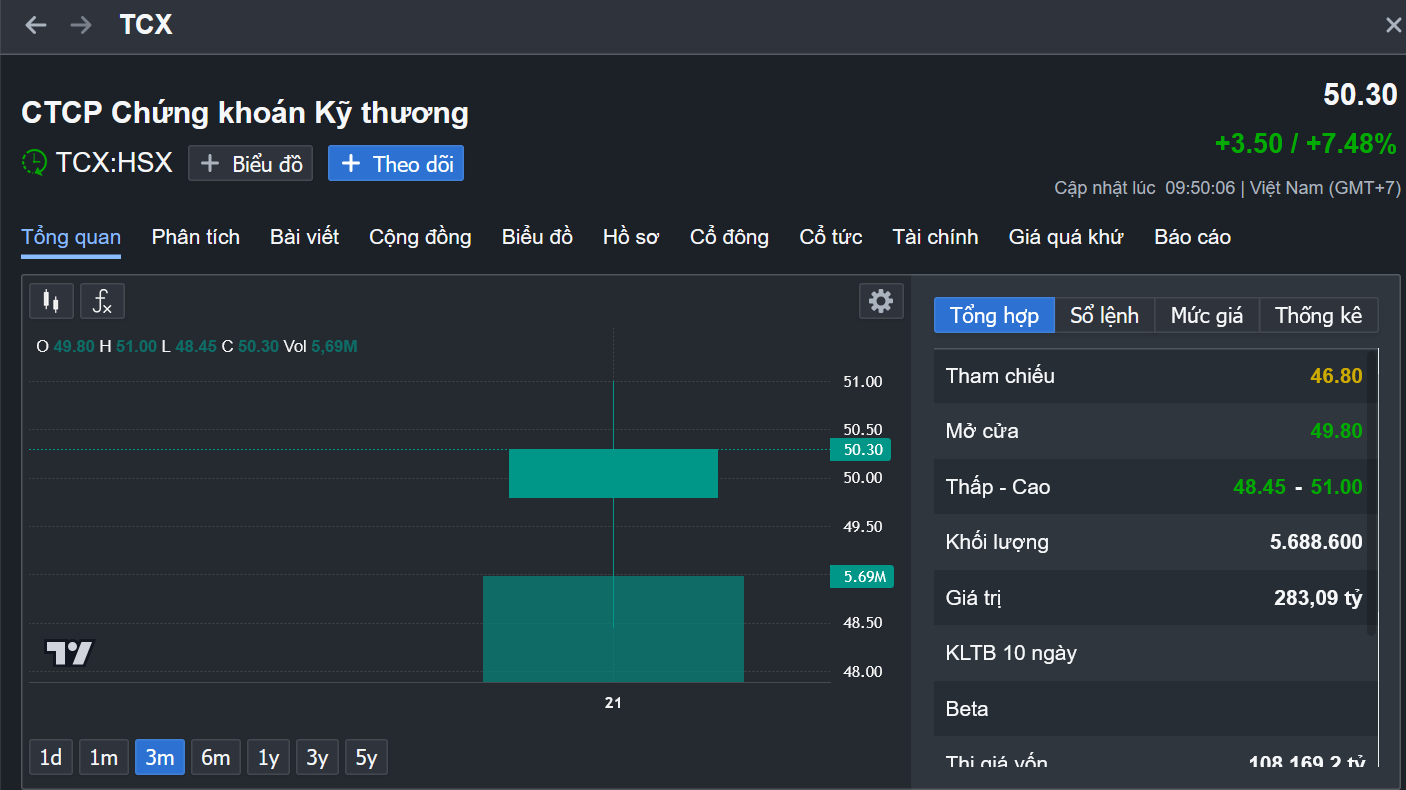The image size is (1406, 790).
Task: Click the TradingView logo on chart
Action: [69, 654]
